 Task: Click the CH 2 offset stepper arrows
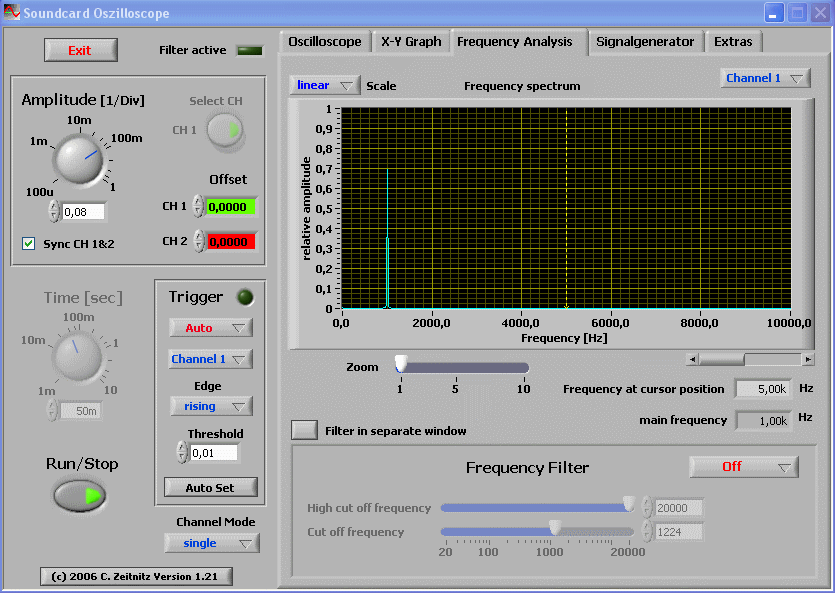[199, 241]
